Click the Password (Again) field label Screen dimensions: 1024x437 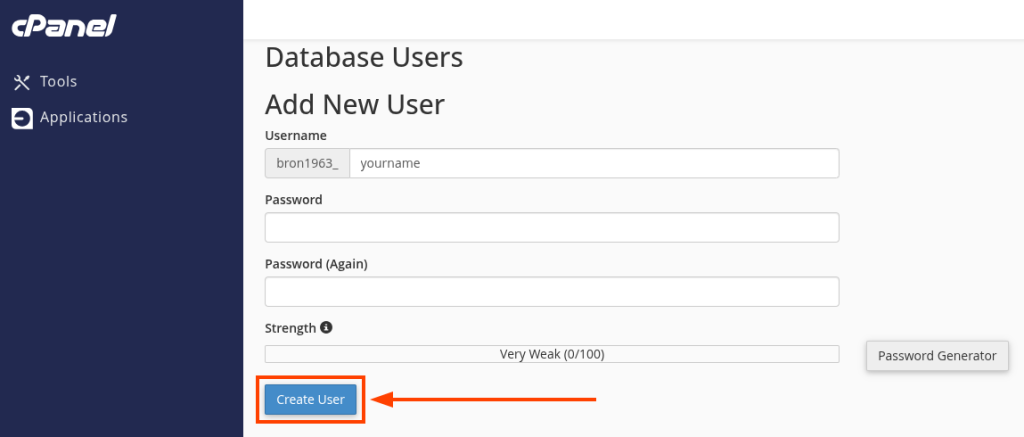tap(316, 264)
